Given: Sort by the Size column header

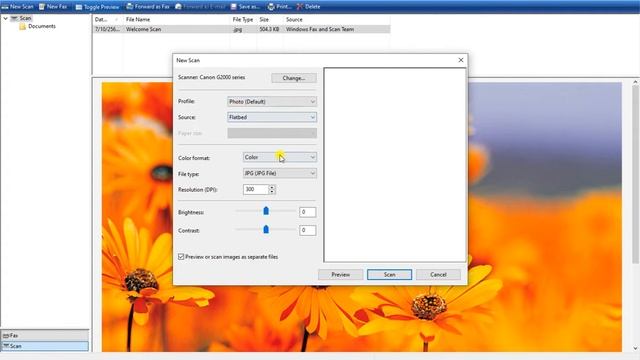Looking at the screenshot, I should click(269, 19).
